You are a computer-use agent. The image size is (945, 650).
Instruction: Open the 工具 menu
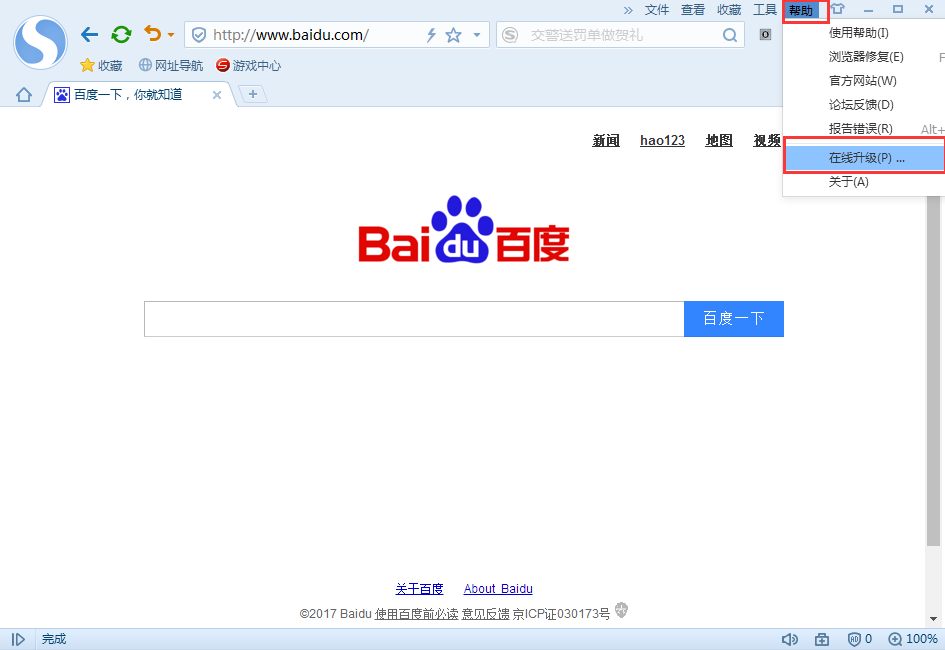coord(764,9)
